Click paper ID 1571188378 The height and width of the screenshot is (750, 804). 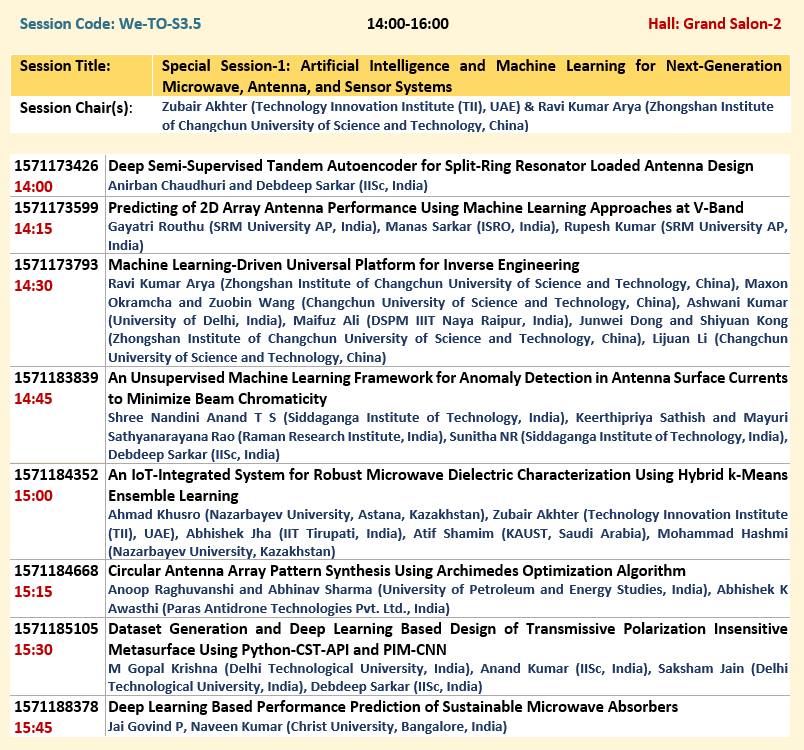(x=55, y=707)
